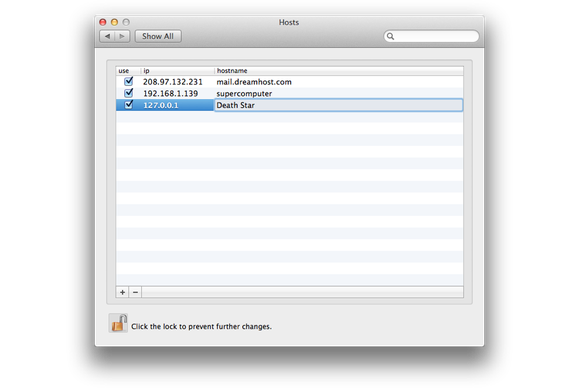Screen dimensions: 580x388
Task: Click the back navigation arrow
Action: (107, 36)
